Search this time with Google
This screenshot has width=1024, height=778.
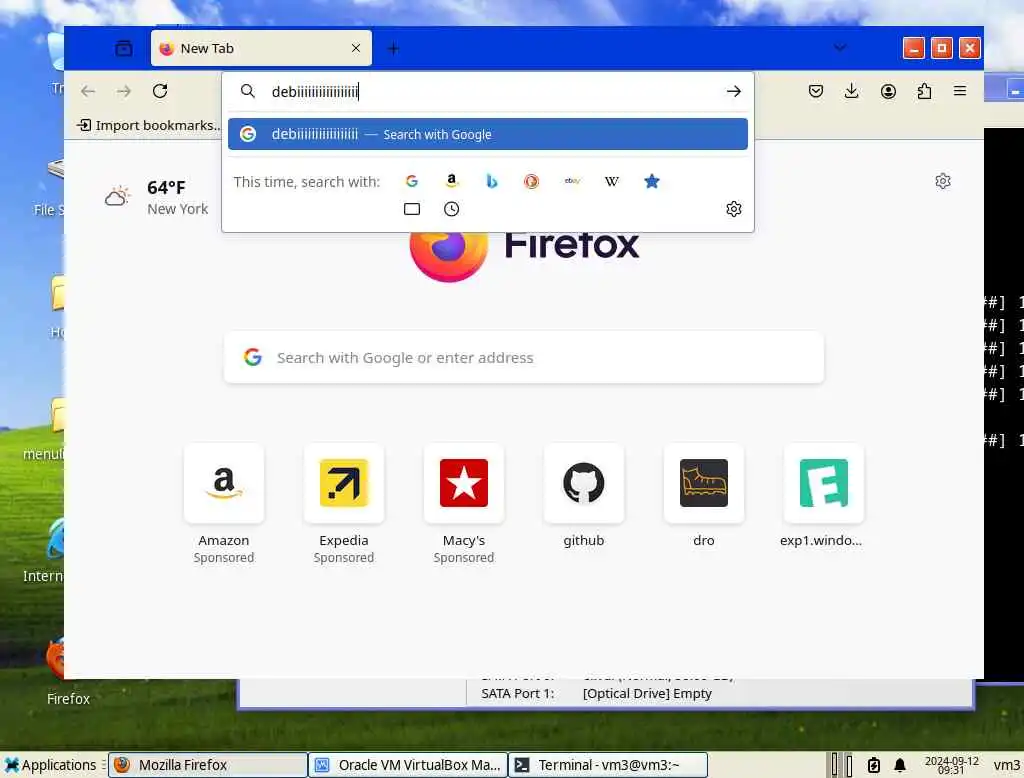coord(411,181)
